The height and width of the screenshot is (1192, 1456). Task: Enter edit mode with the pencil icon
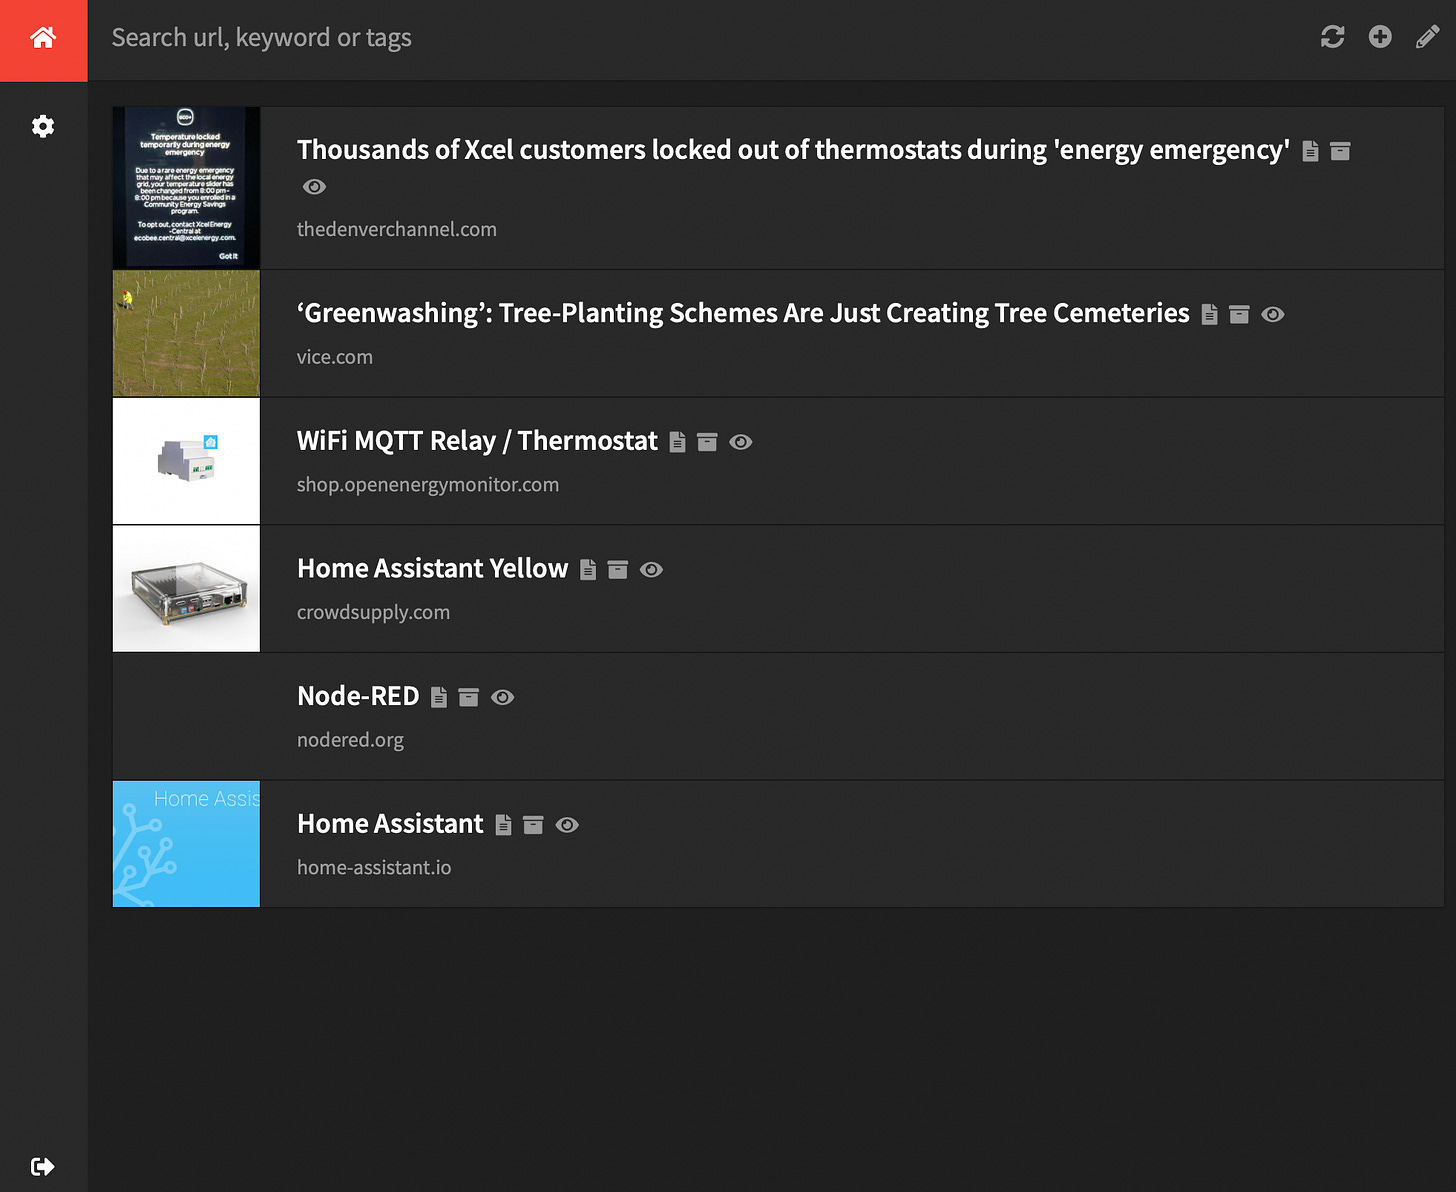[1428, 37]
